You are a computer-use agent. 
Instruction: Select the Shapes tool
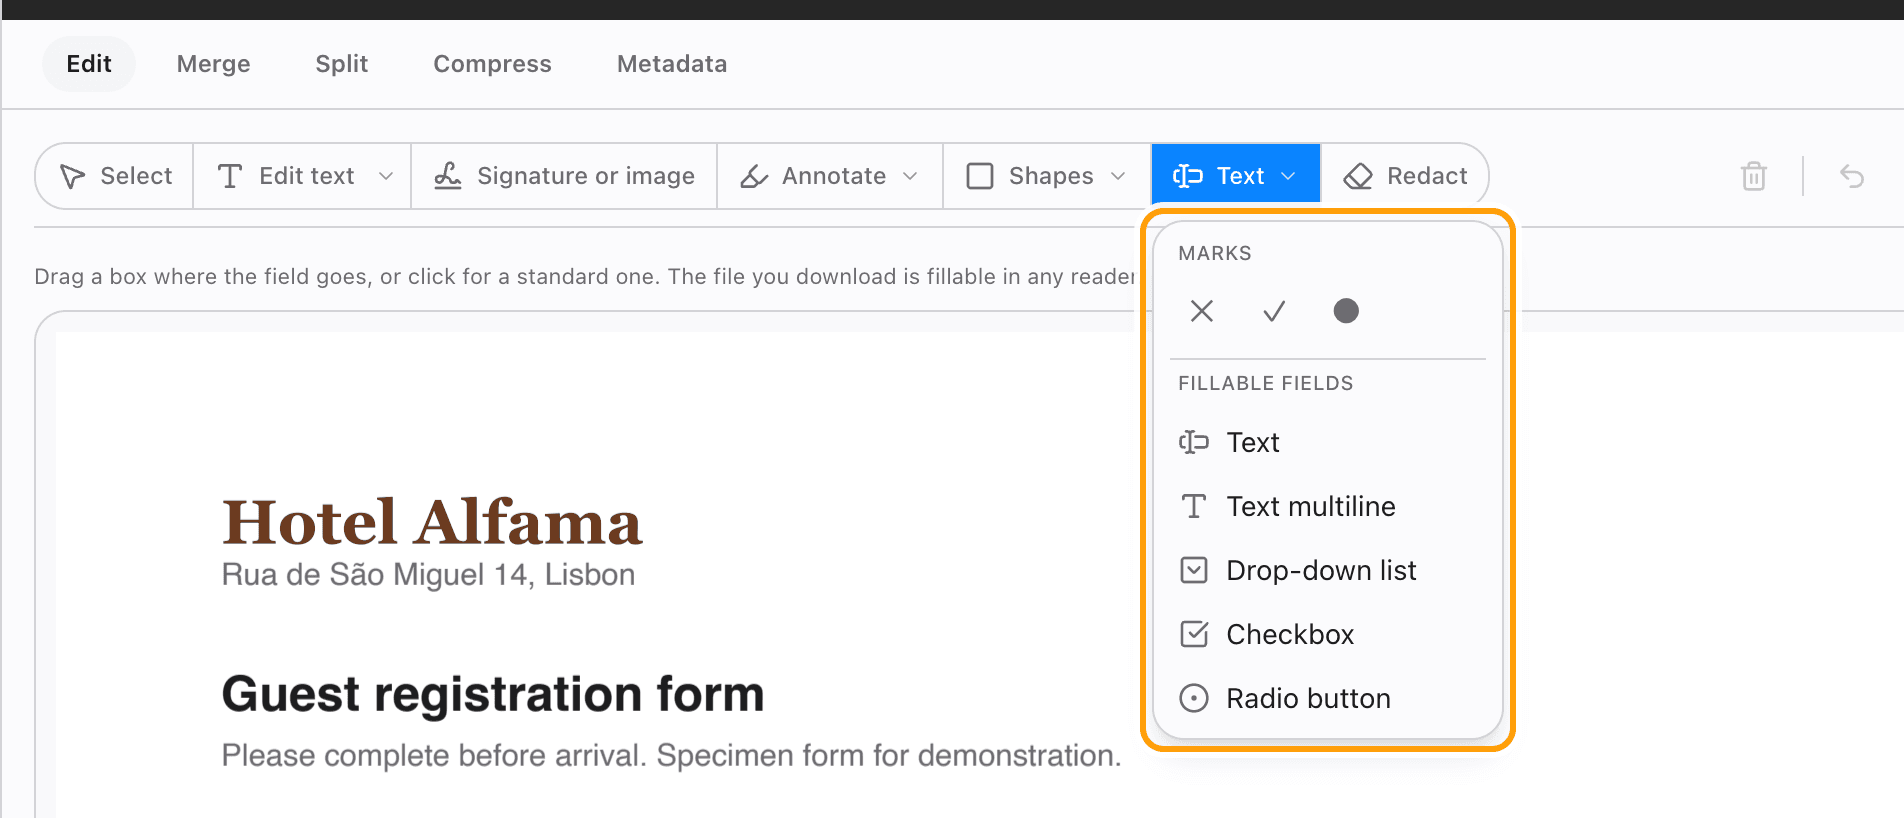1030,176
